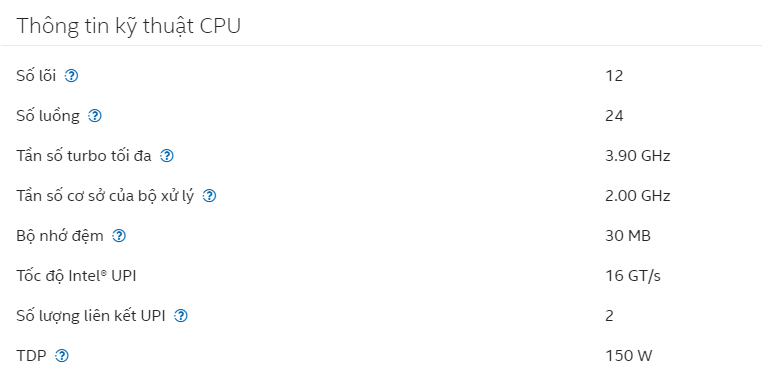Open the help icon beside Số lõi
The height and width of the screenshot is (383, 762).
click(71, 76)
